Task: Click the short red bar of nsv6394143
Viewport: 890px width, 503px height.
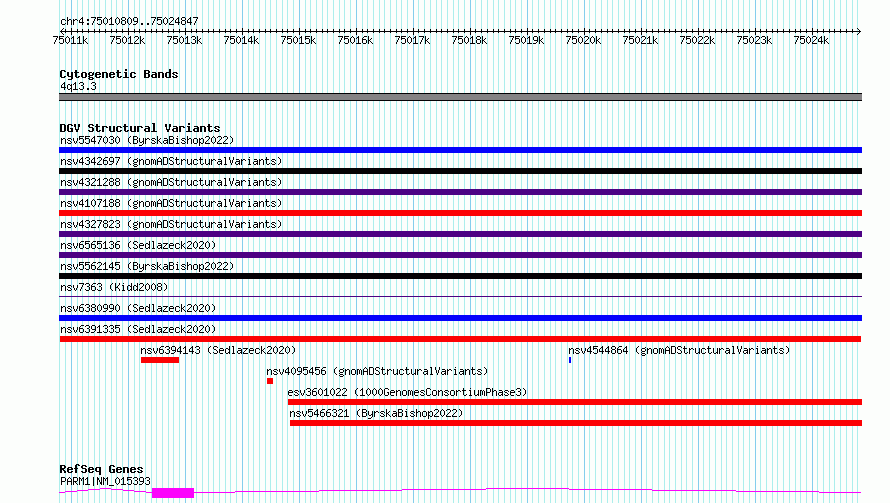Action: pyautogui.click(x=160, y=360)
